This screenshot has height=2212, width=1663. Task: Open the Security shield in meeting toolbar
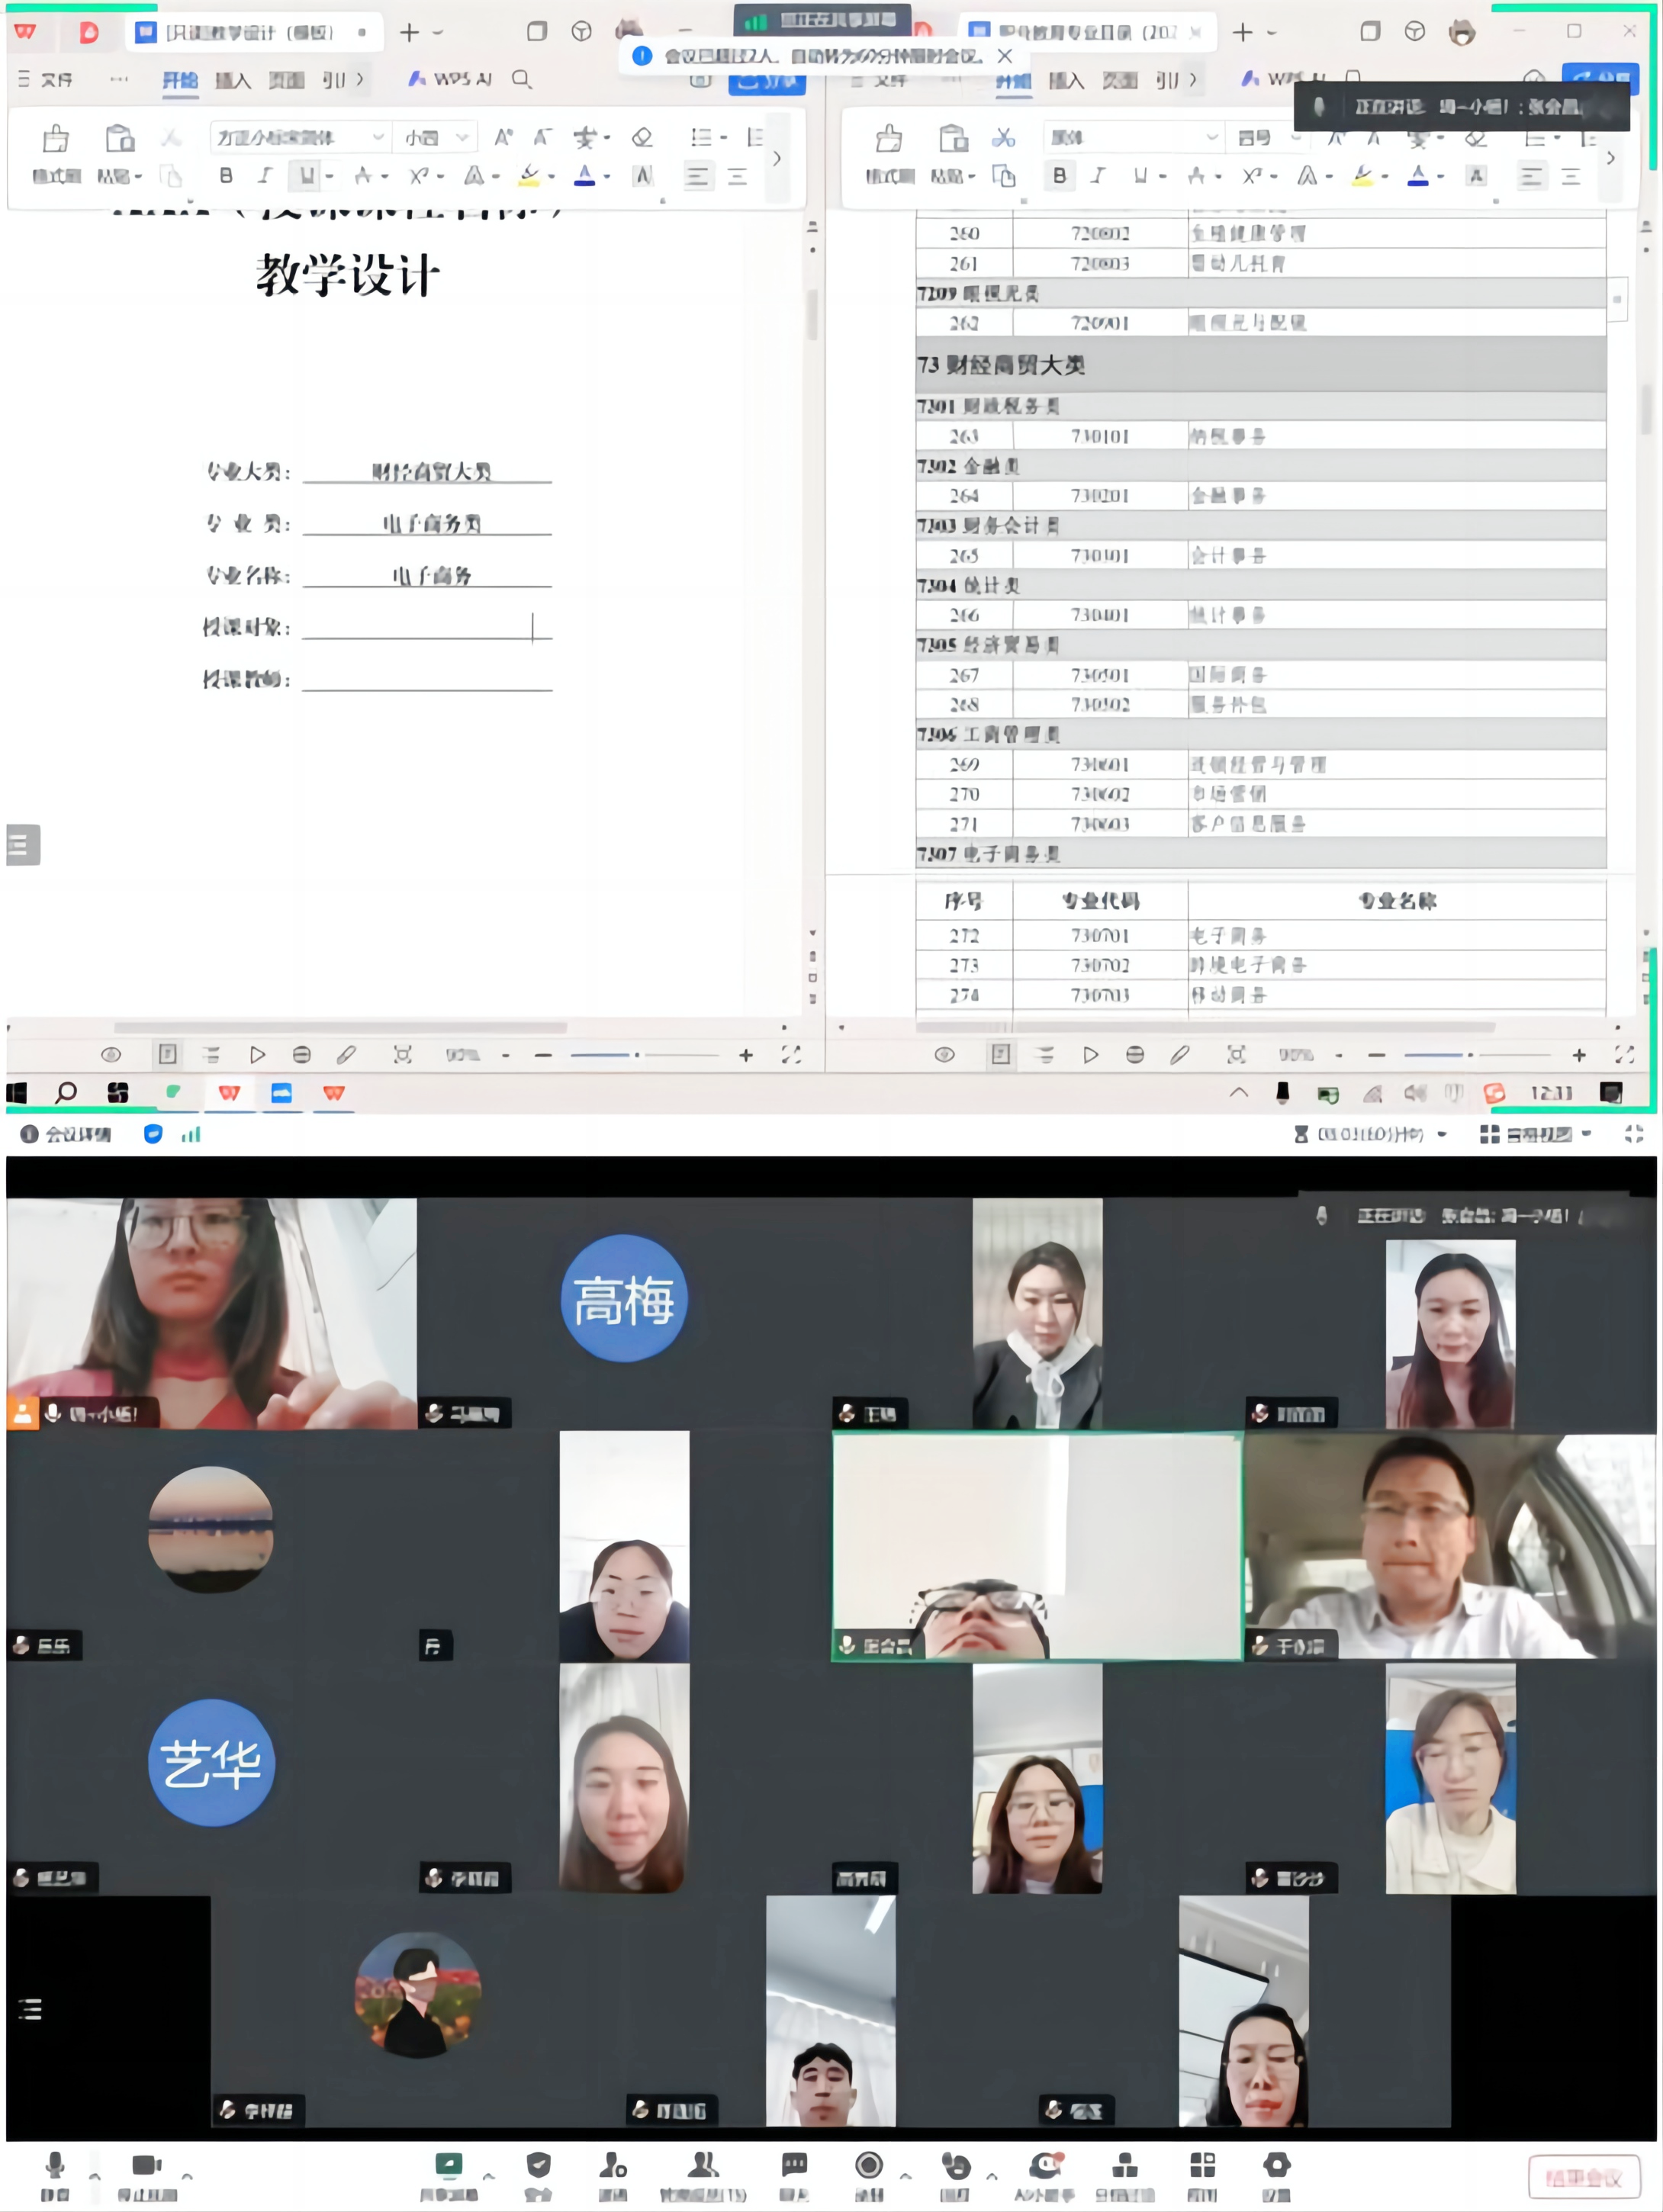tap(538, 2176)
